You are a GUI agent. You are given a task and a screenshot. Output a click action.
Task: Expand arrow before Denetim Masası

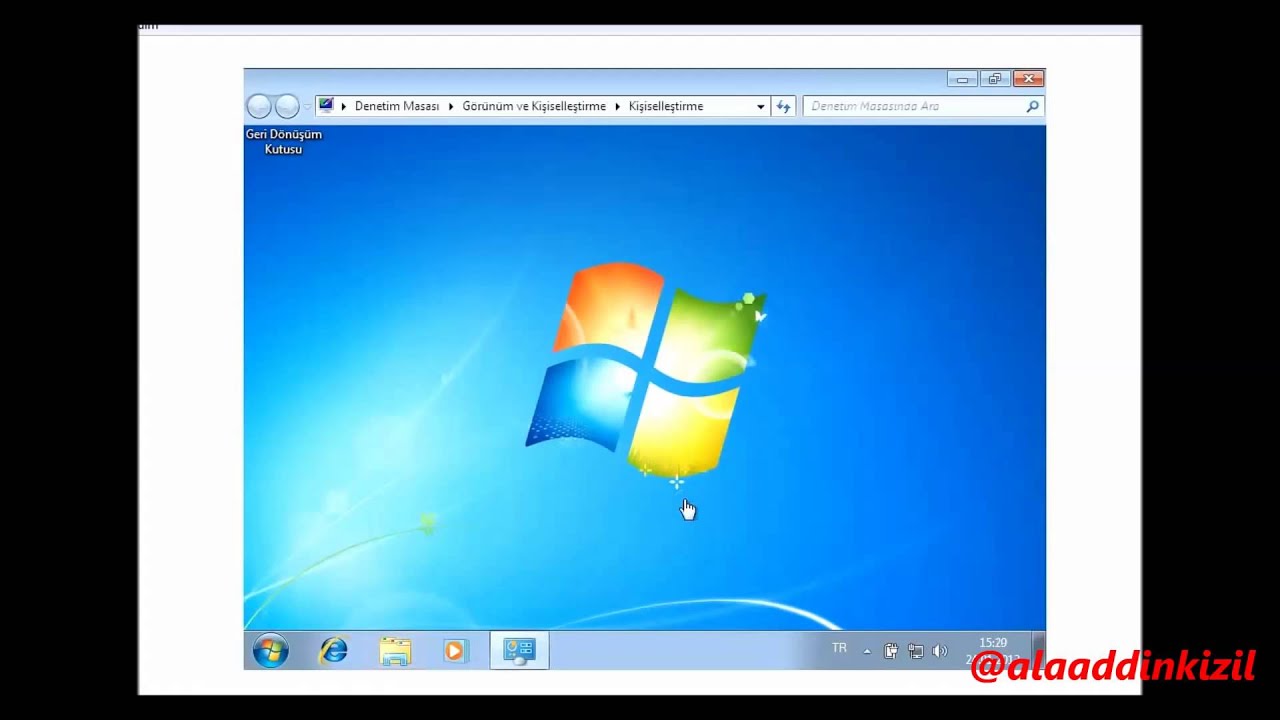click(344, 106)
